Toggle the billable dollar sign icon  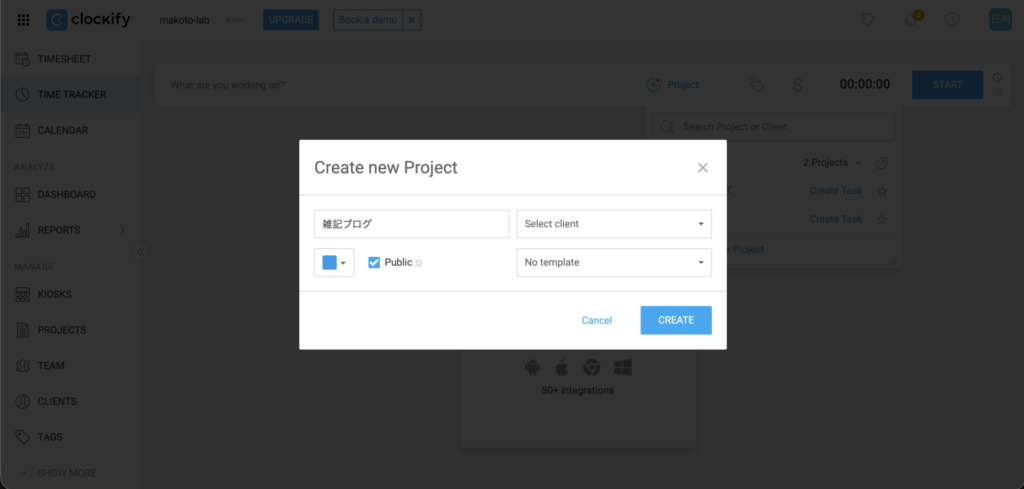tap(797, 85)
